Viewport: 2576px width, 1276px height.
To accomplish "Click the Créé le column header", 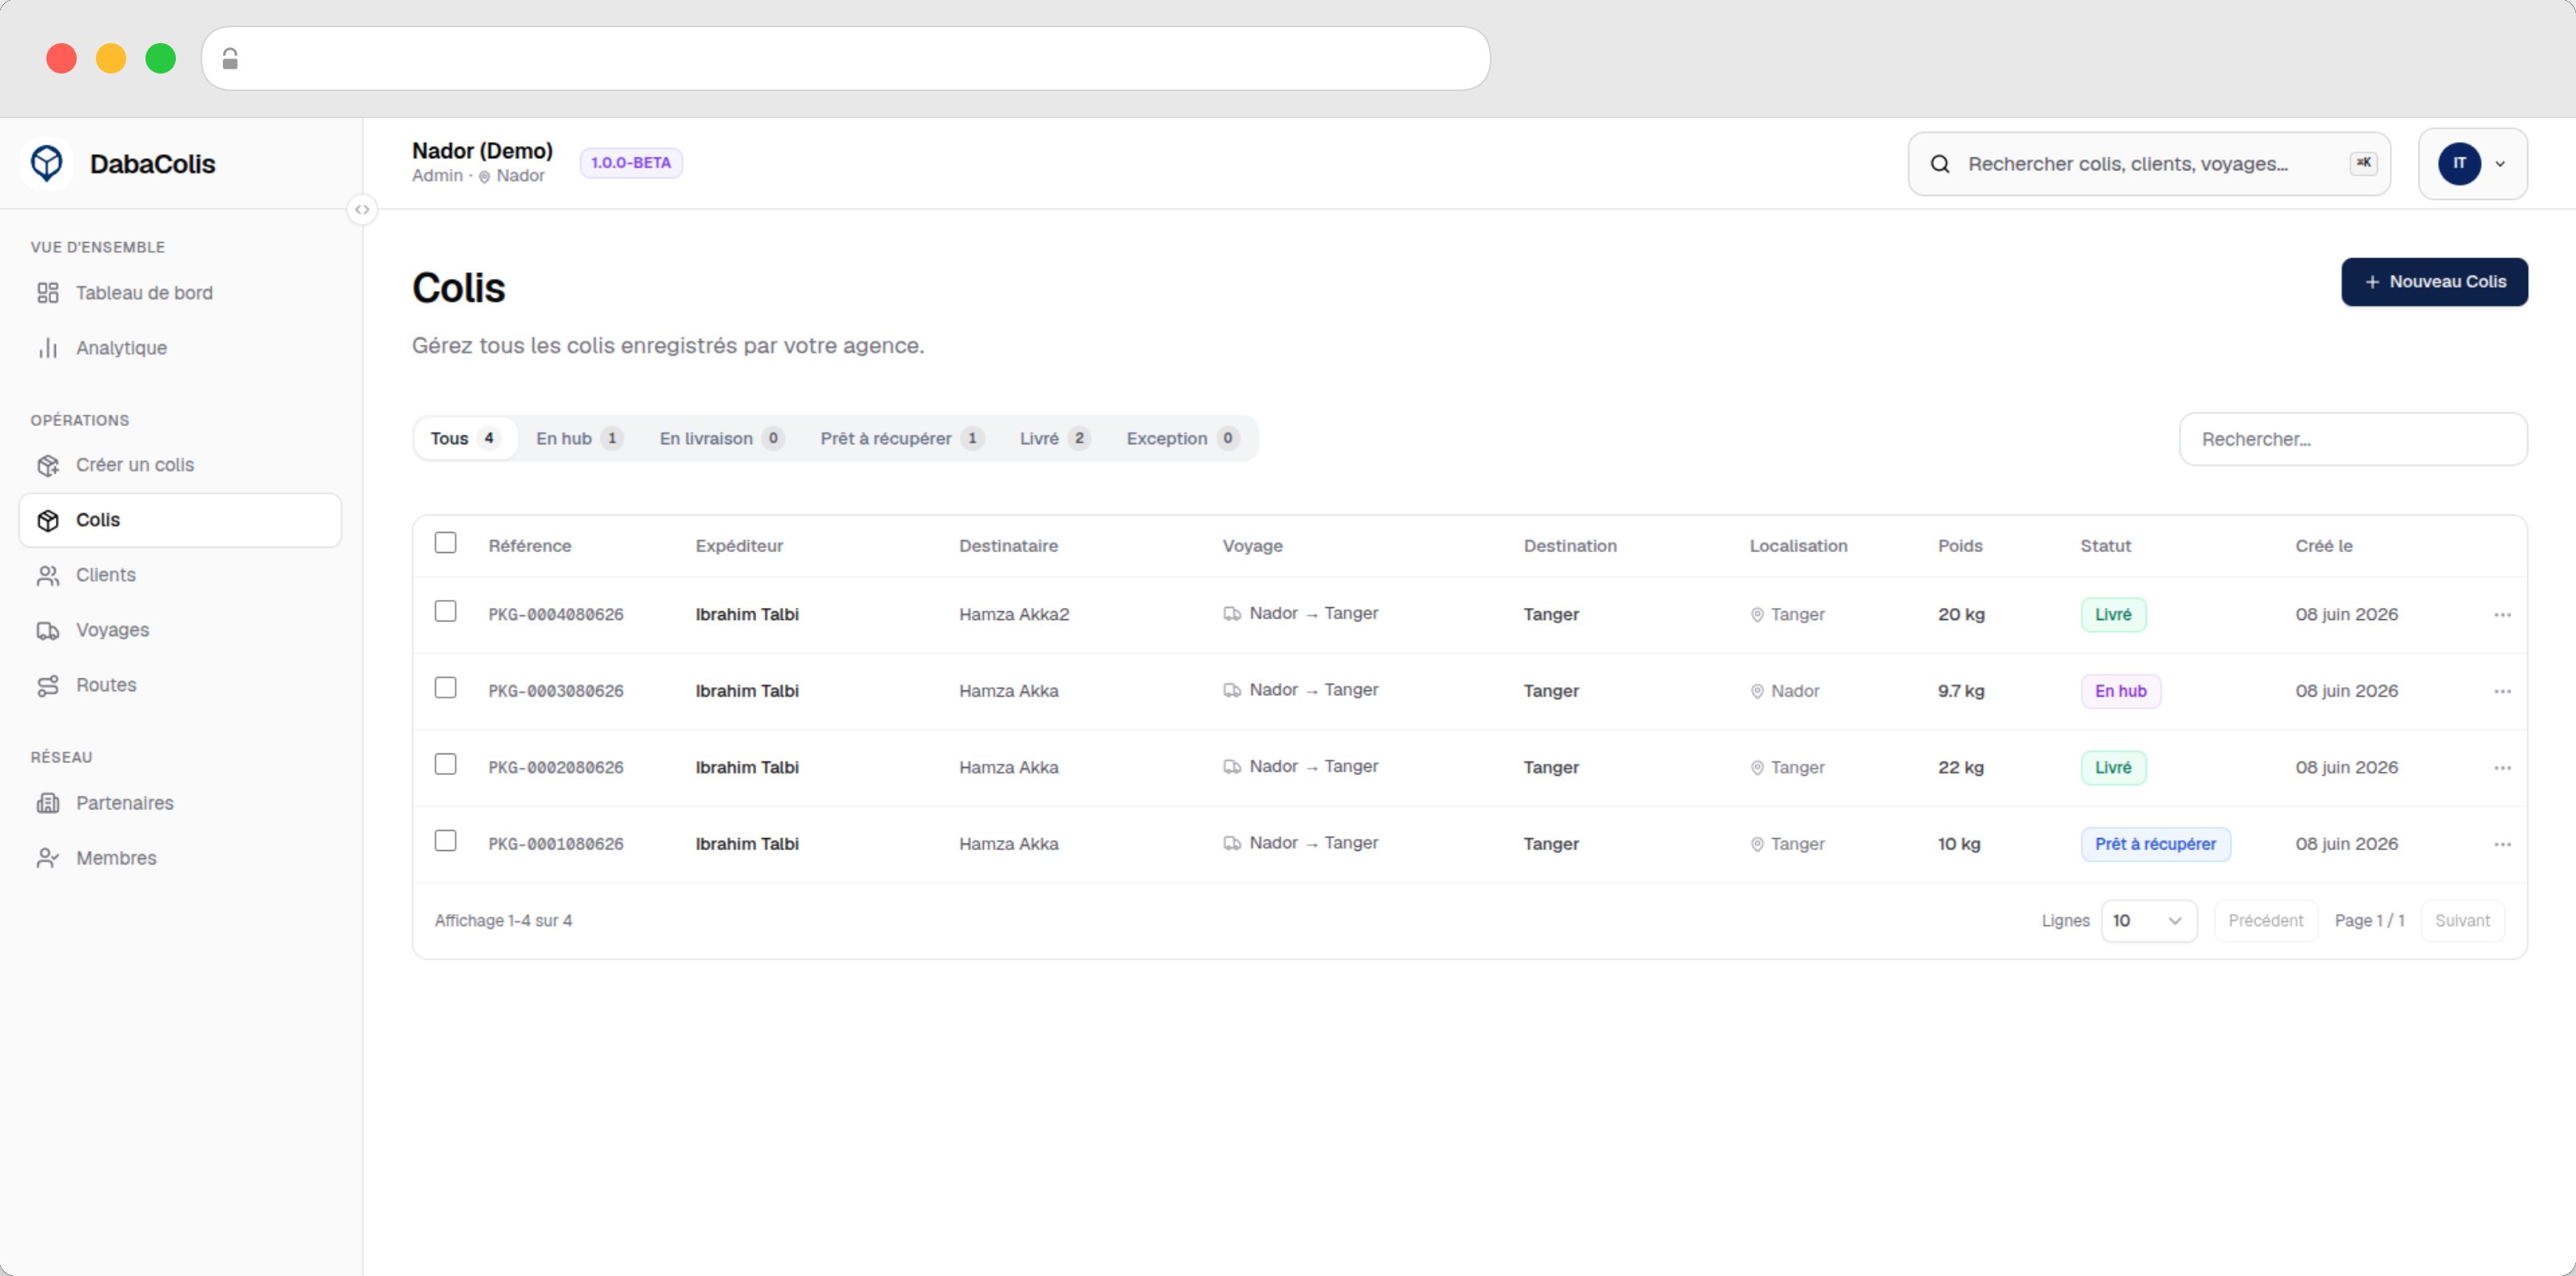I will pos(2324,546).
